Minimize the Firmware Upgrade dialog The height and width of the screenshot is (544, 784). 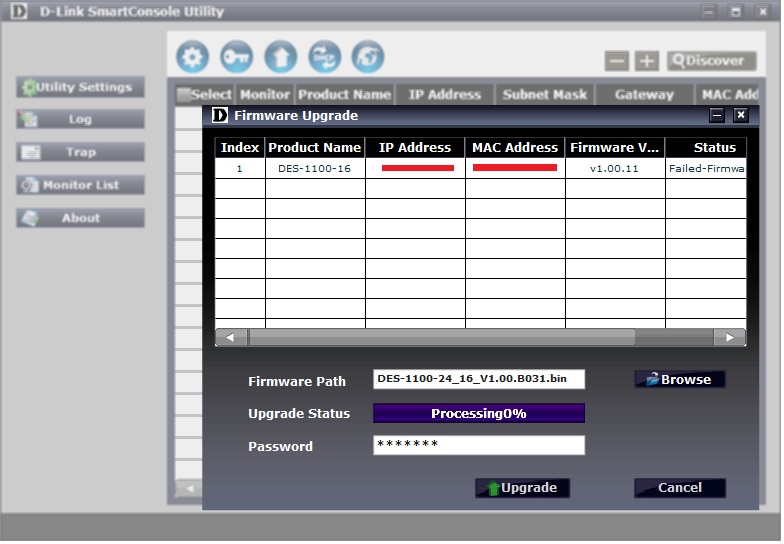[717, 116]
